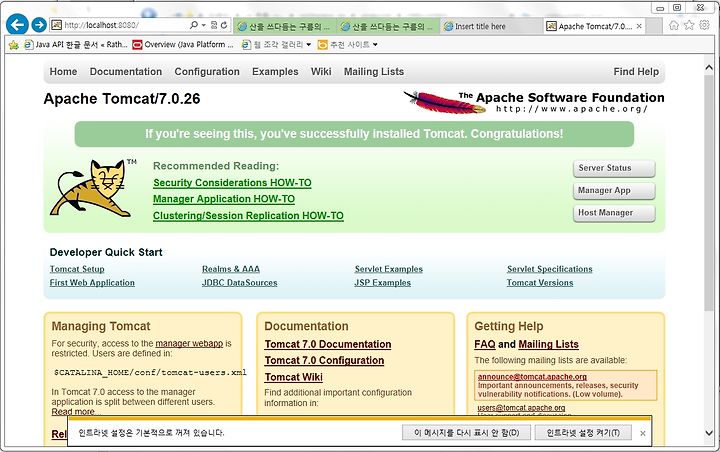Open browser Tools gear icon
The image size is (720, 452).
704,25
